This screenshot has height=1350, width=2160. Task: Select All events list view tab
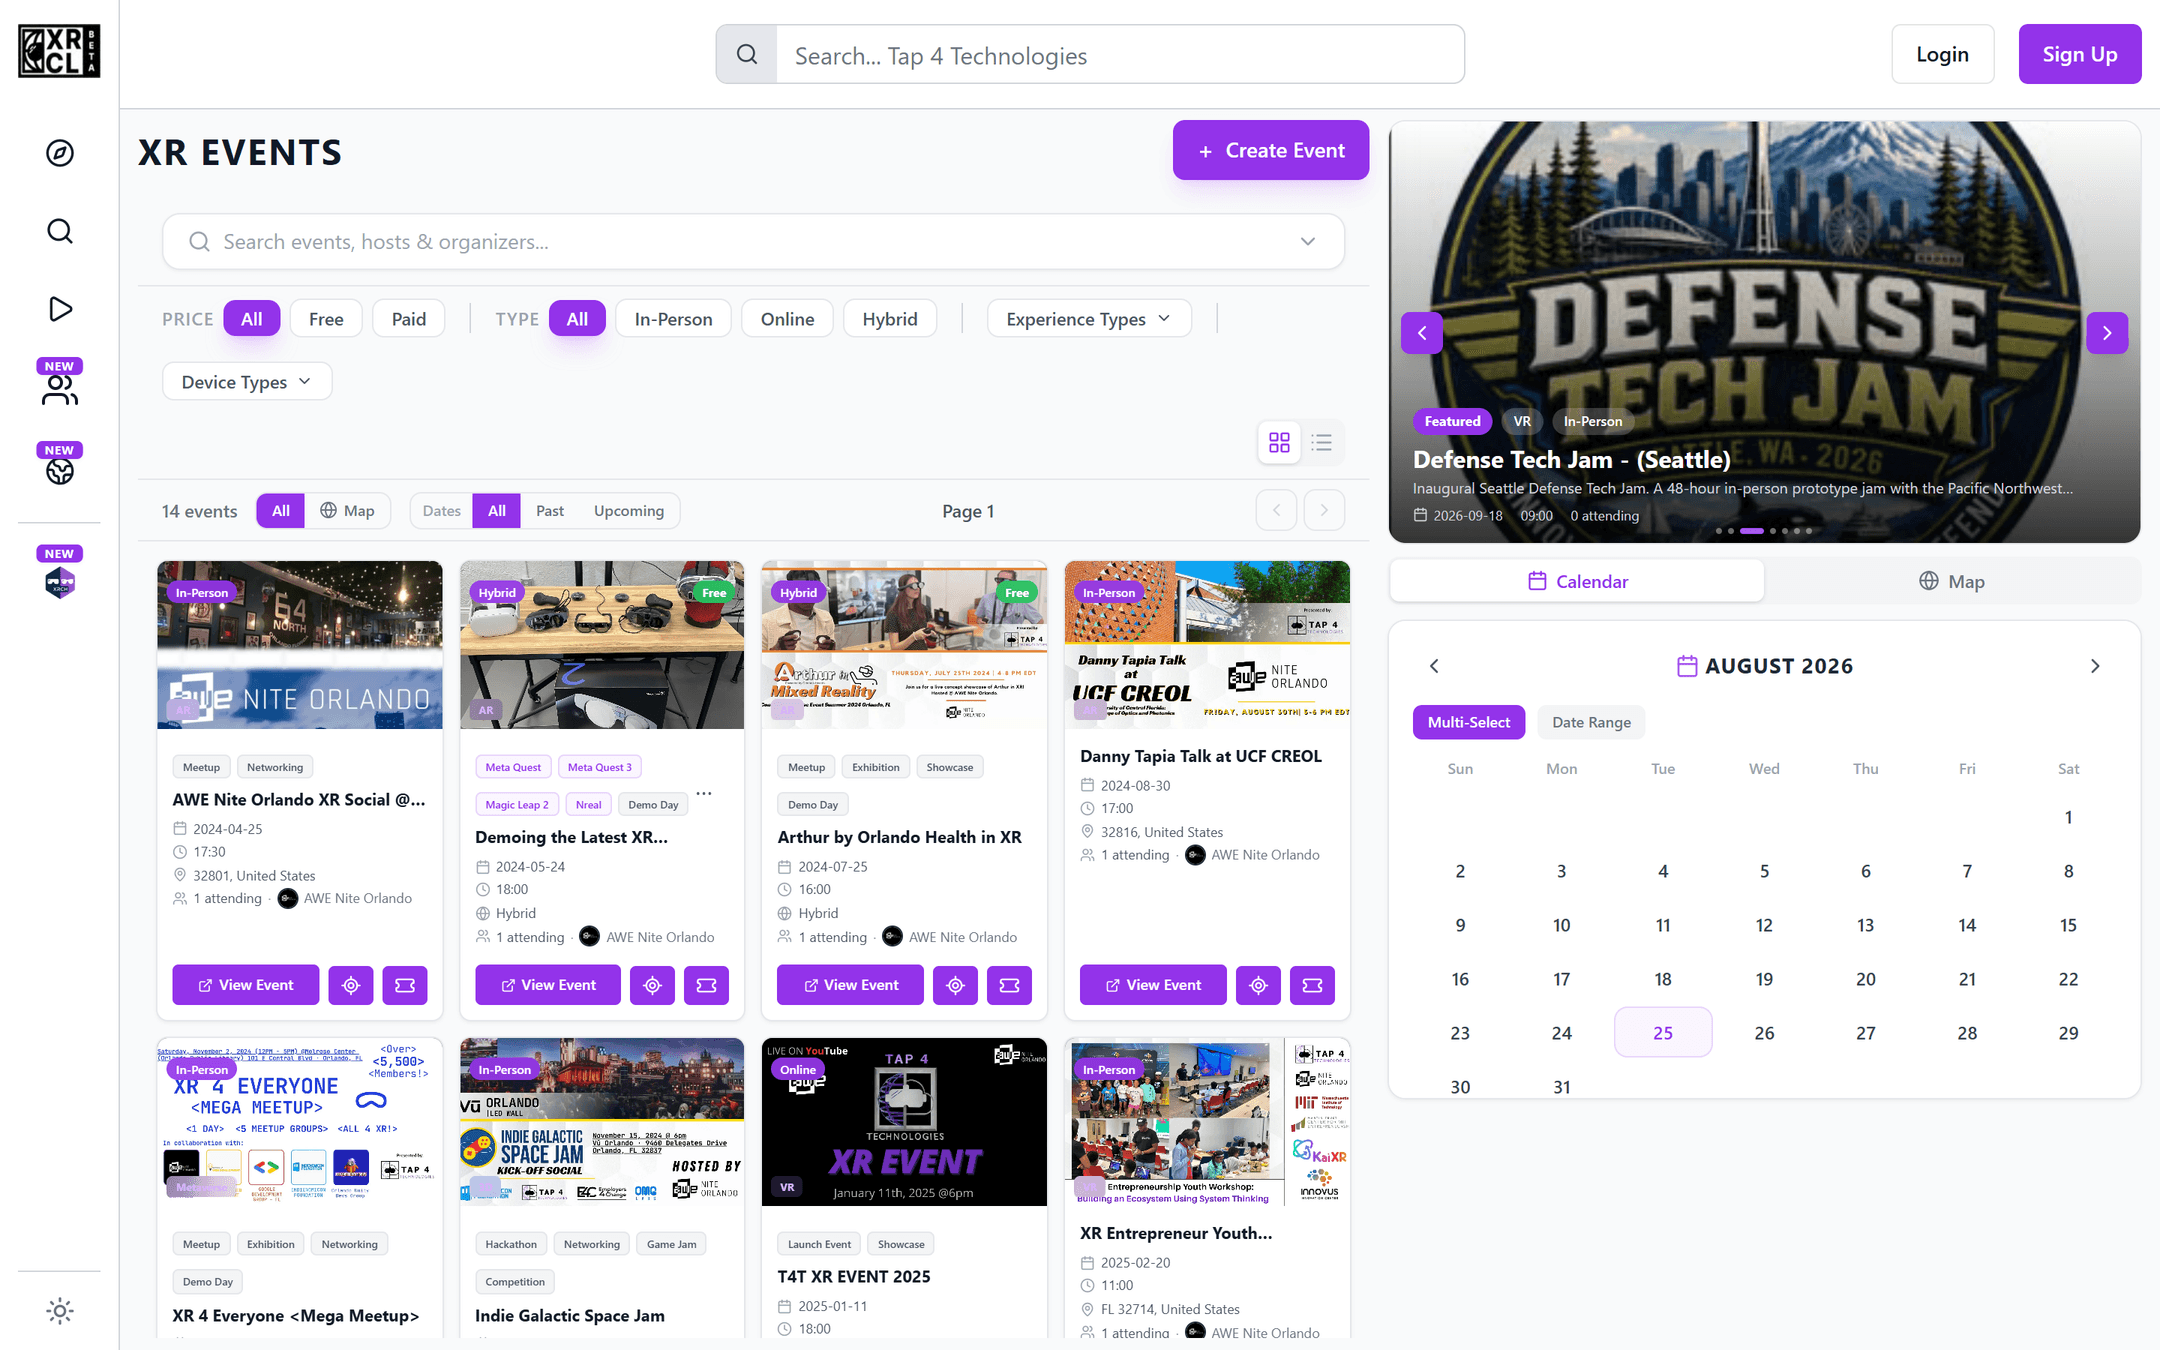281,510
